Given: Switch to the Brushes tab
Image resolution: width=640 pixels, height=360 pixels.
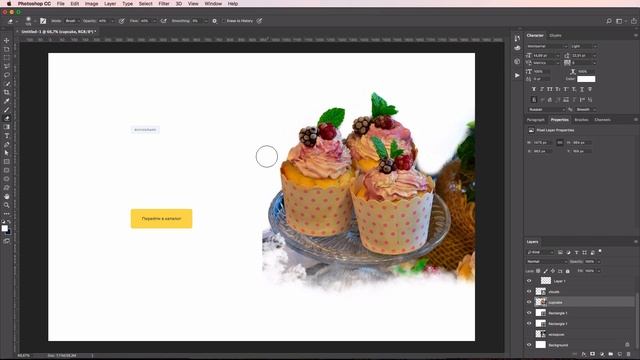Looking at the screenshot, I should click(581, 120).
